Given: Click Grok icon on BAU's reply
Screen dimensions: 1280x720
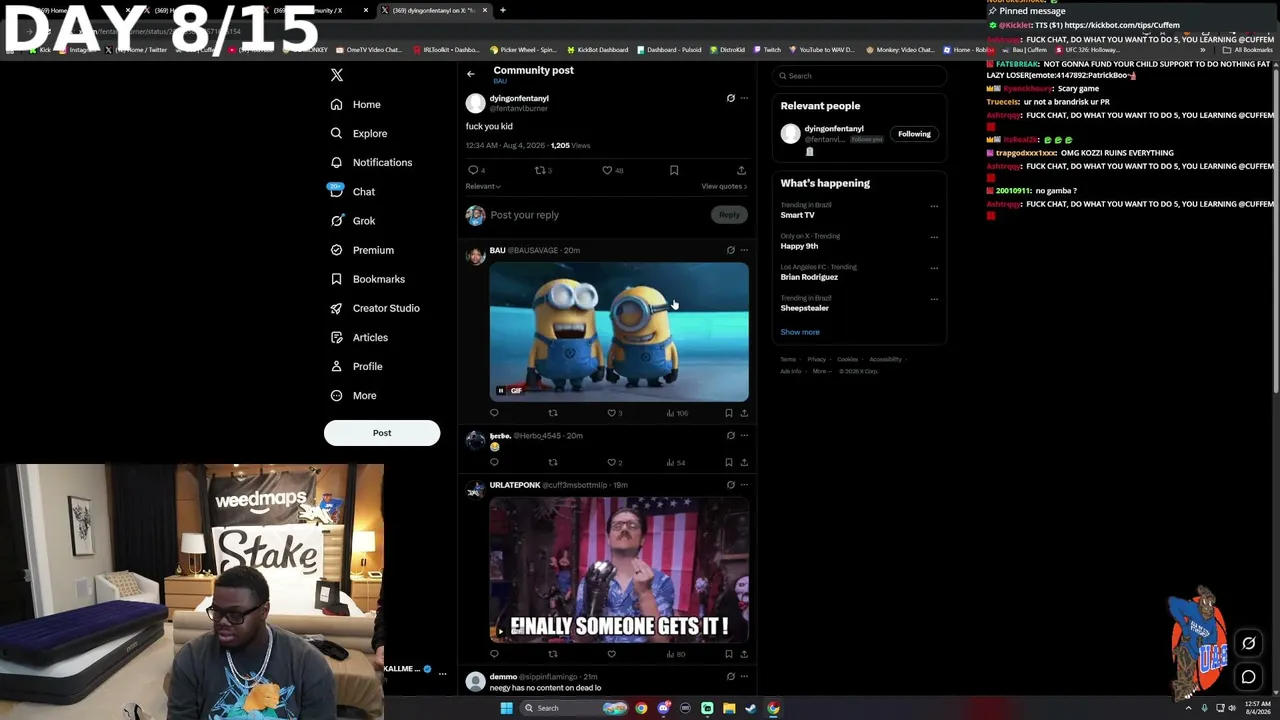Looking at the screenshot, I should pyautogui.click(x=730, y=250).
